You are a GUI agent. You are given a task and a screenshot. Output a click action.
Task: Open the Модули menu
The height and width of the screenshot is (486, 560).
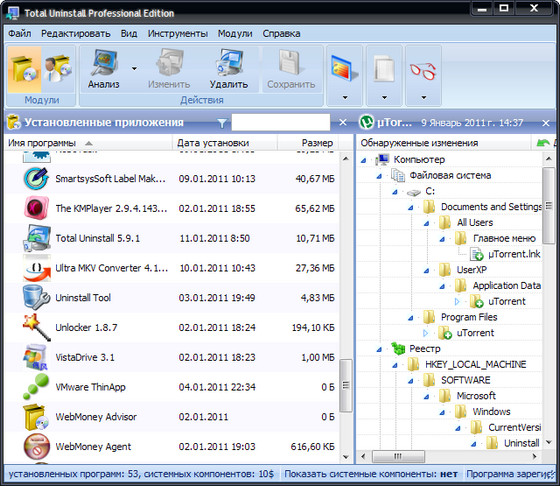[235, 34]
